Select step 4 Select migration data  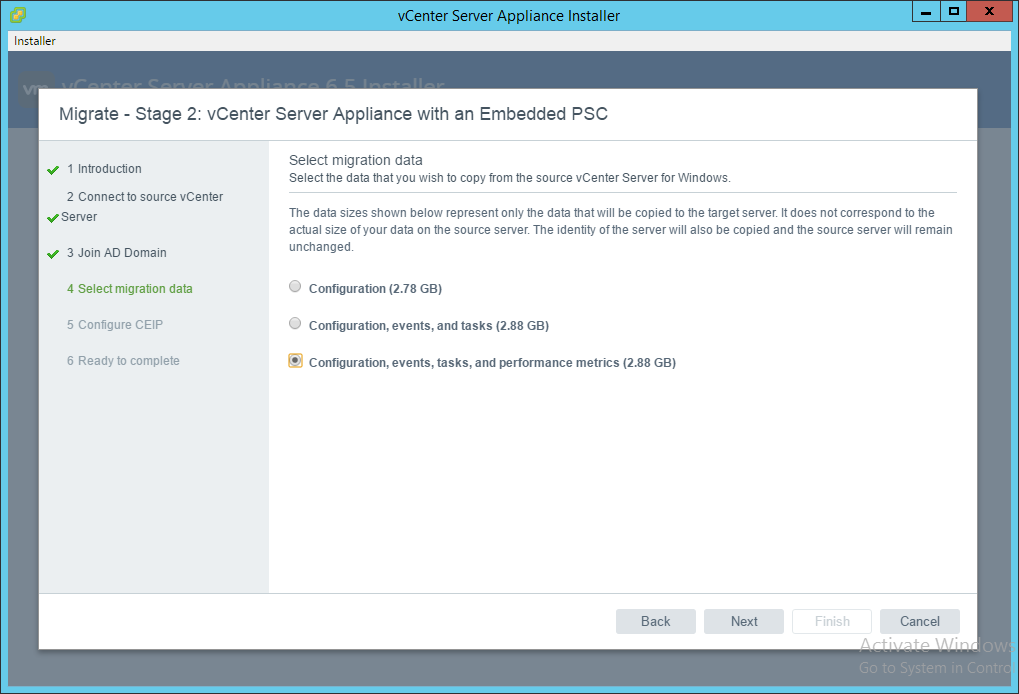129,289
